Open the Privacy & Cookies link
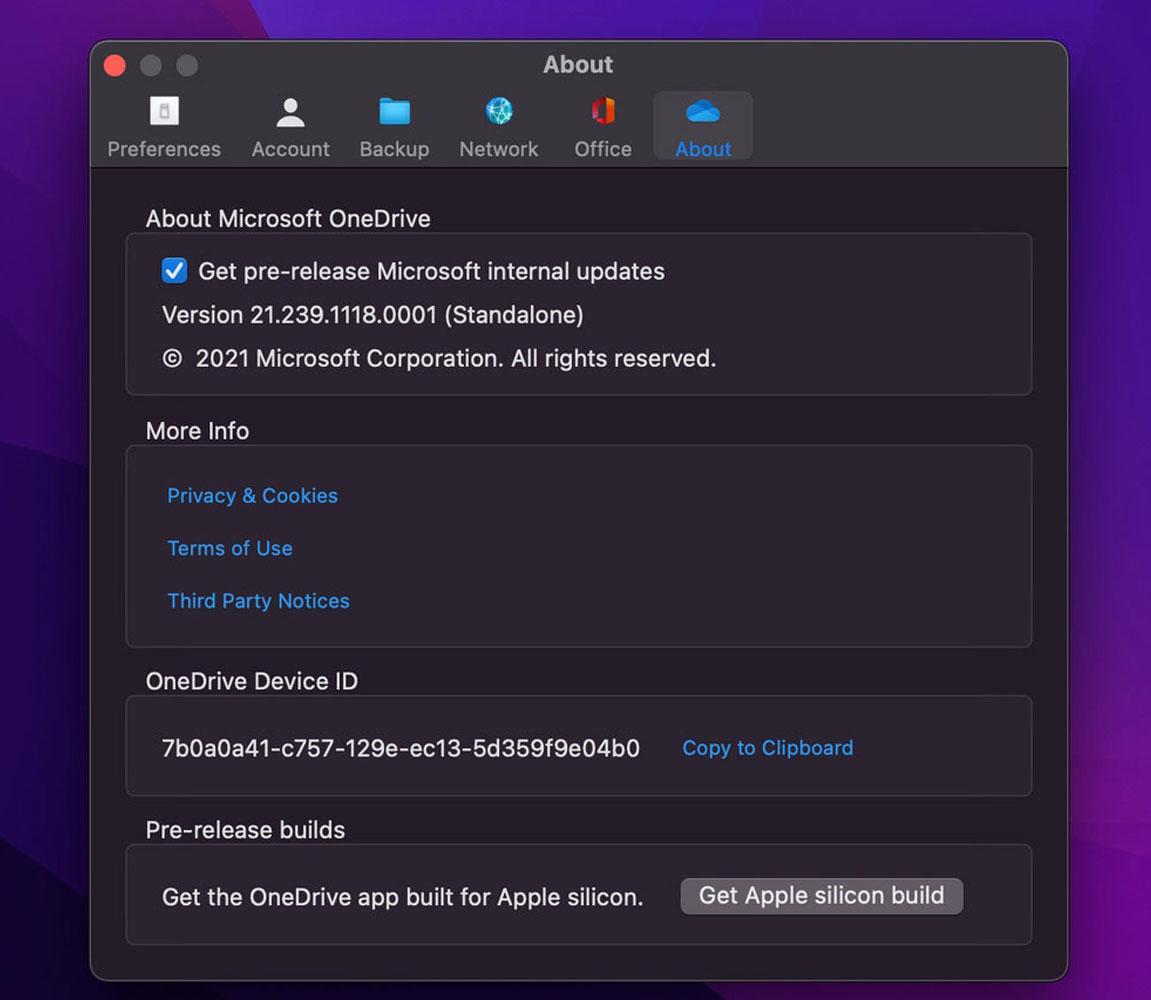This screenshot has width=1151, height=1000. [x=253, y=496]
